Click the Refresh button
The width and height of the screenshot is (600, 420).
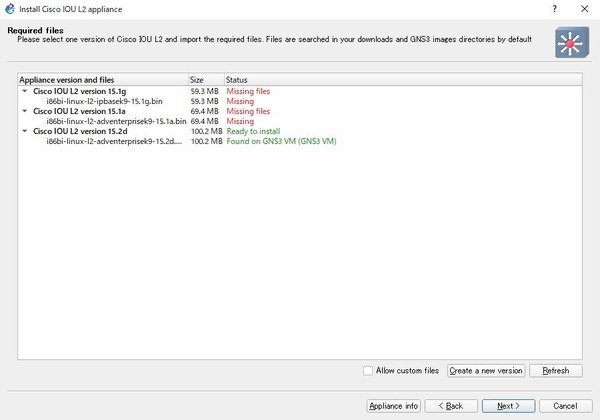556,371
